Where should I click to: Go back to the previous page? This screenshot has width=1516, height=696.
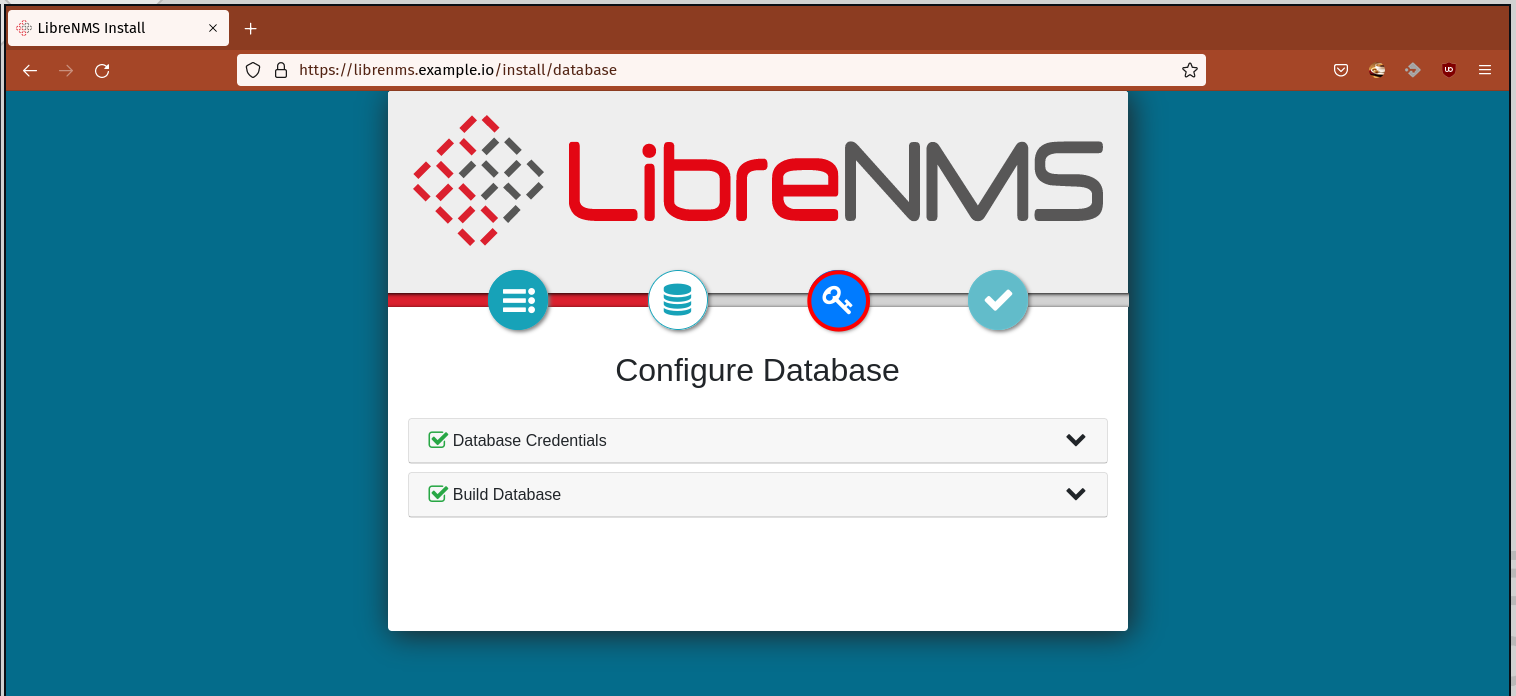(x=30, y=70)
